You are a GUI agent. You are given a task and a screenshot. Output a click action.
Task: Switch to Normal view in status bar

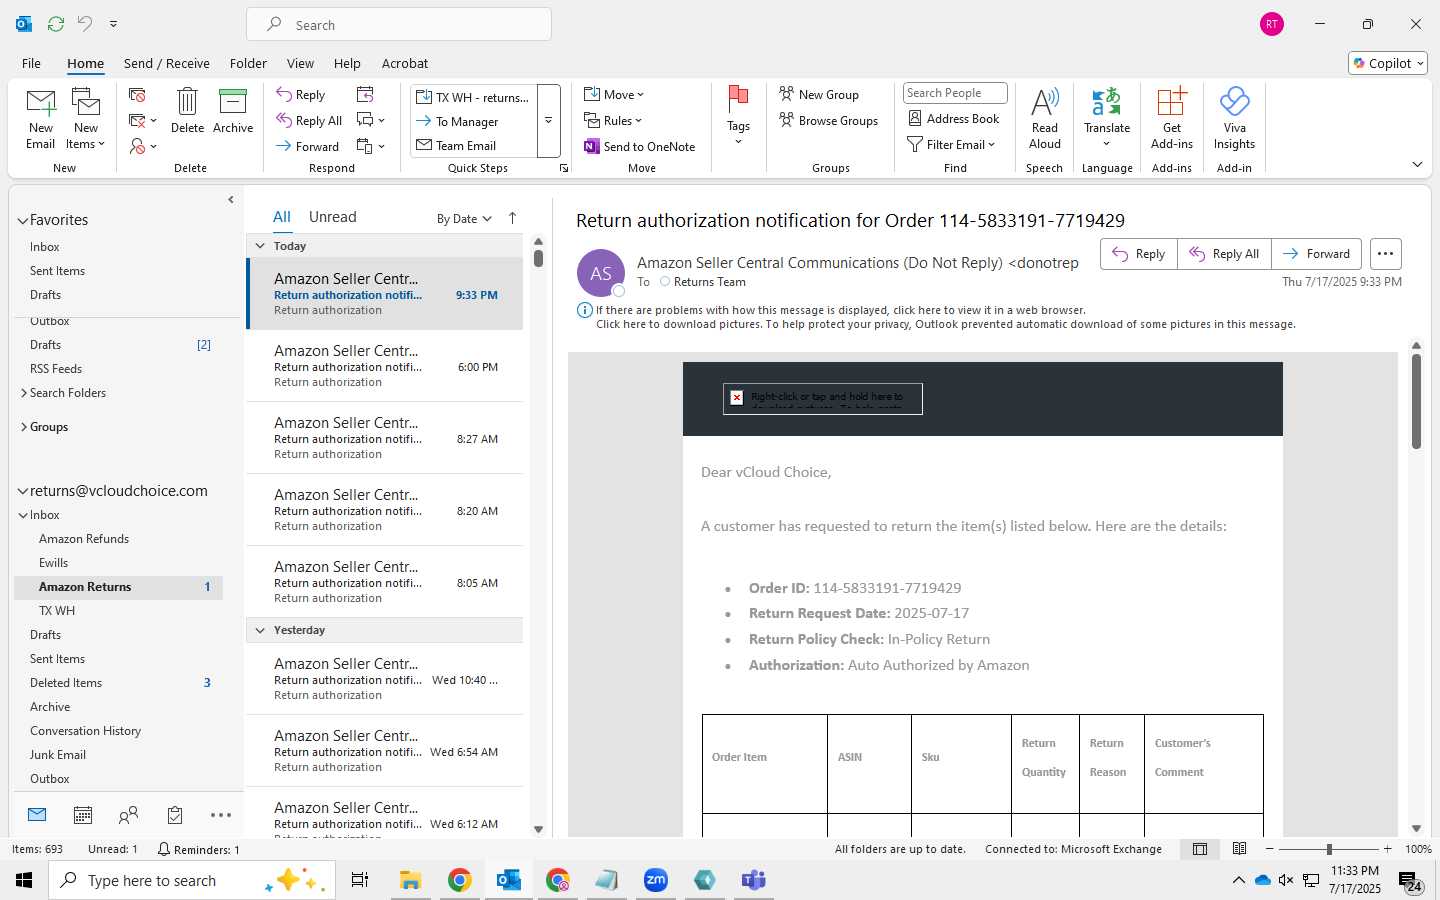(x=1200, y=849)
